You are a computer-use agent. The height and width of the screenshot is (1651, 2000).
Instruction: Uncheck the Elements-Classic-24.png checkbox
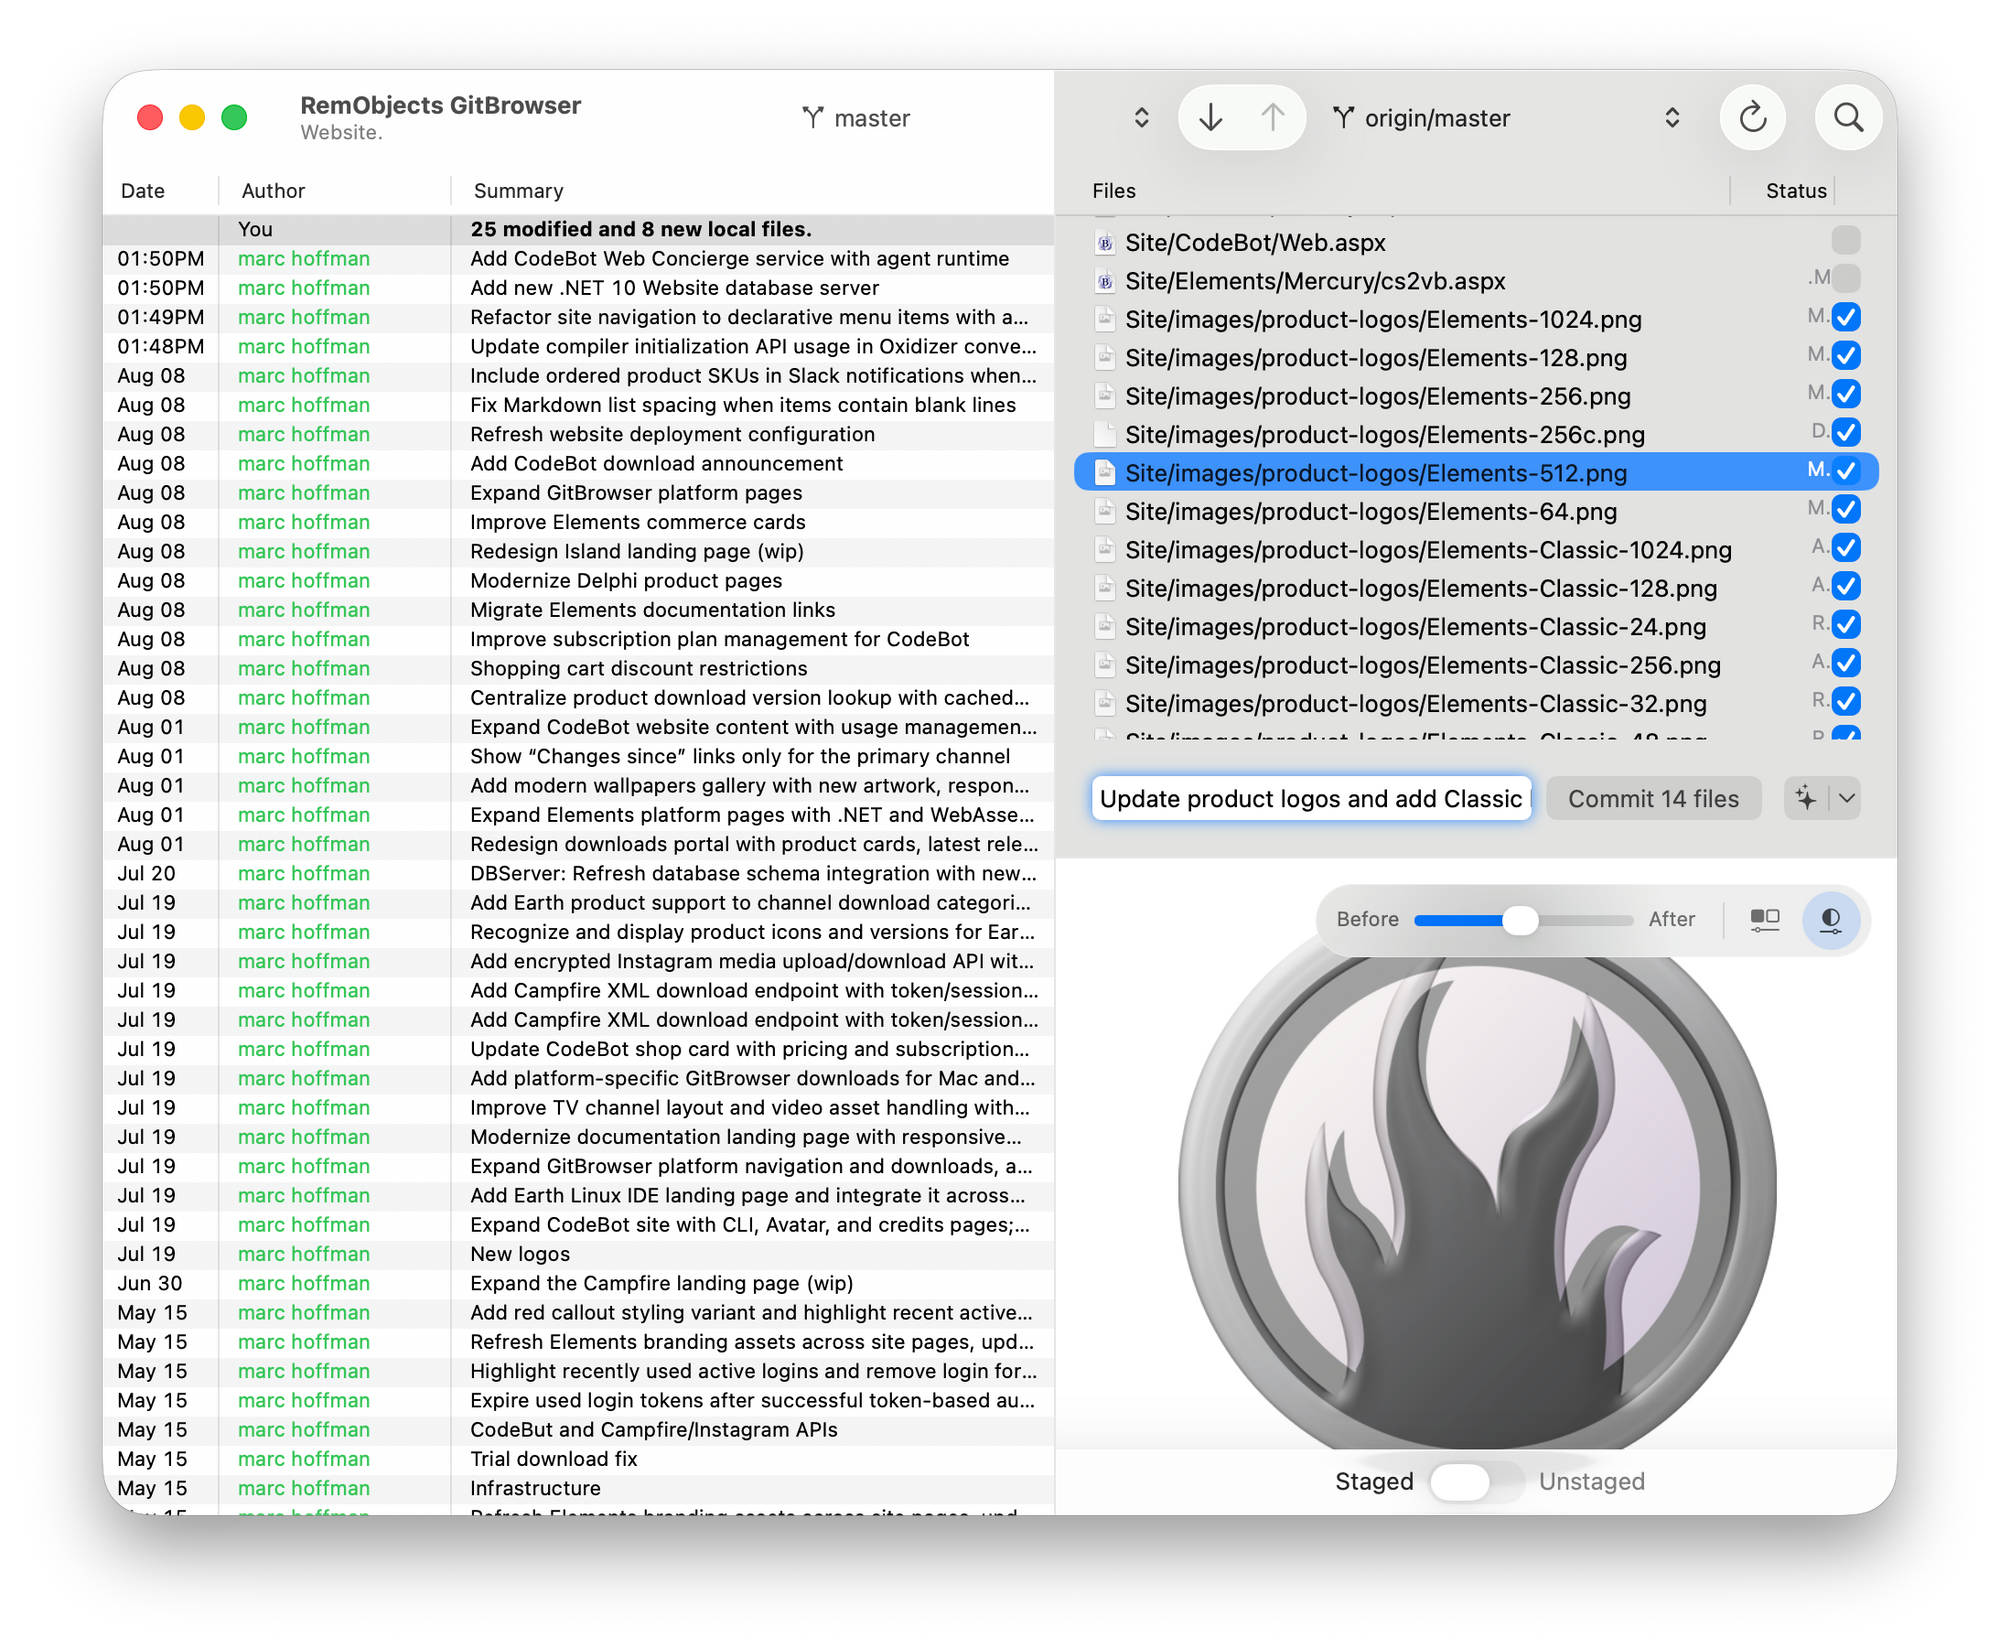pos(1846,624)
